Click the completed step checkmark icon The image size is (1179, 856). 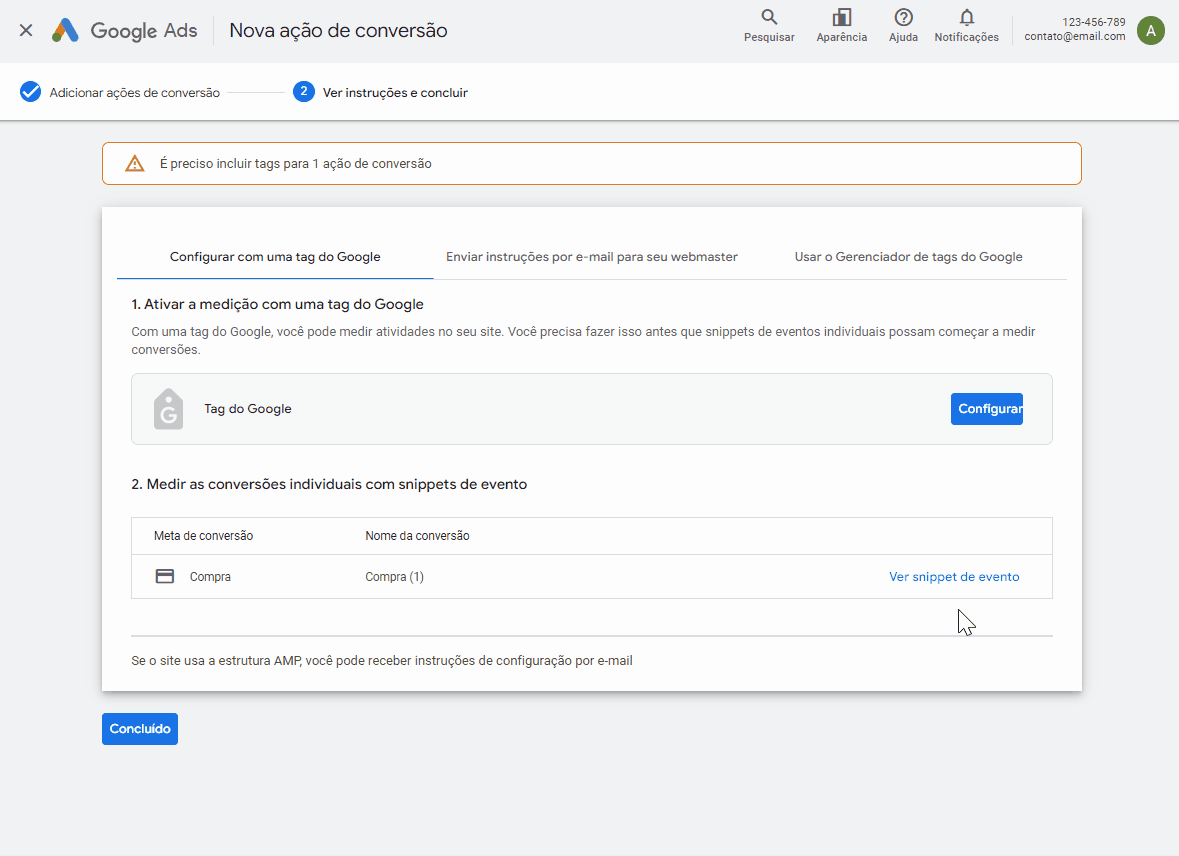(x=30, y=92)
